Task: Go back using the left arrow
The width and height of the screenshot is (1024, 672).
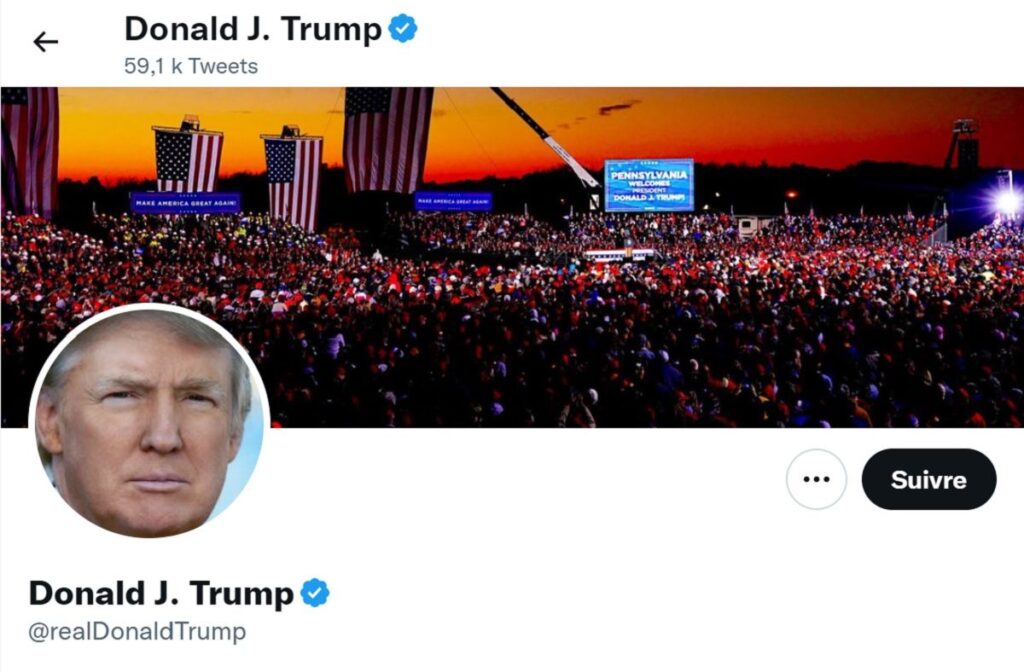Action: click(x=46, y=42)
